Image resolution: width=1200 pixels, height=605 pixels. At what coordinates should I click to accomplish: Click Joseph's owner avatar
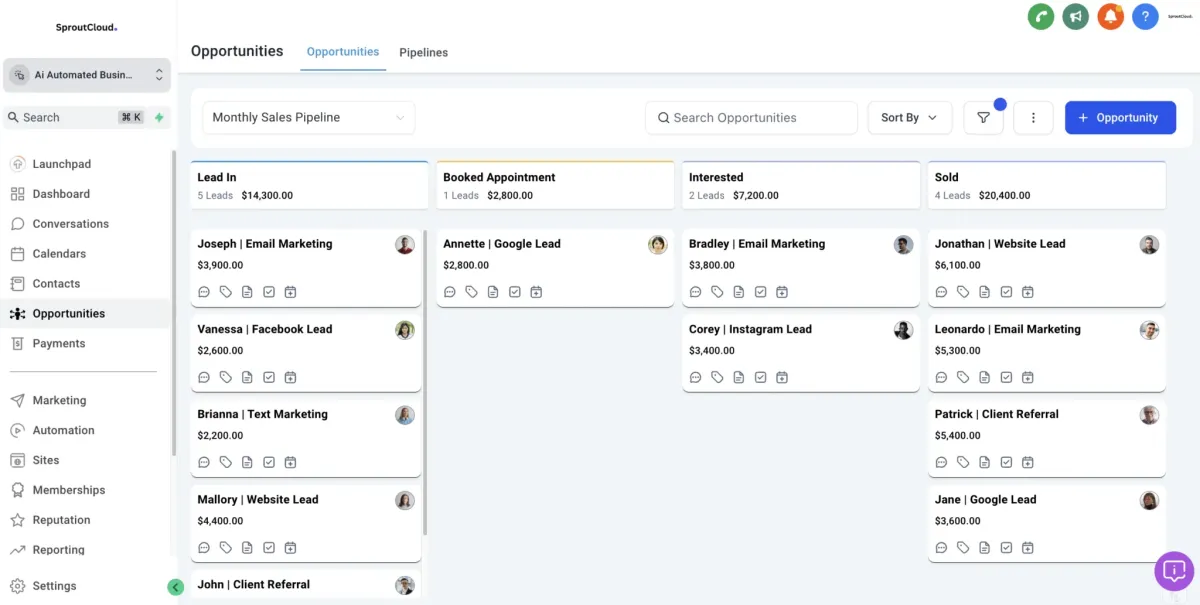pyautogui.click(x=405, y=245)
